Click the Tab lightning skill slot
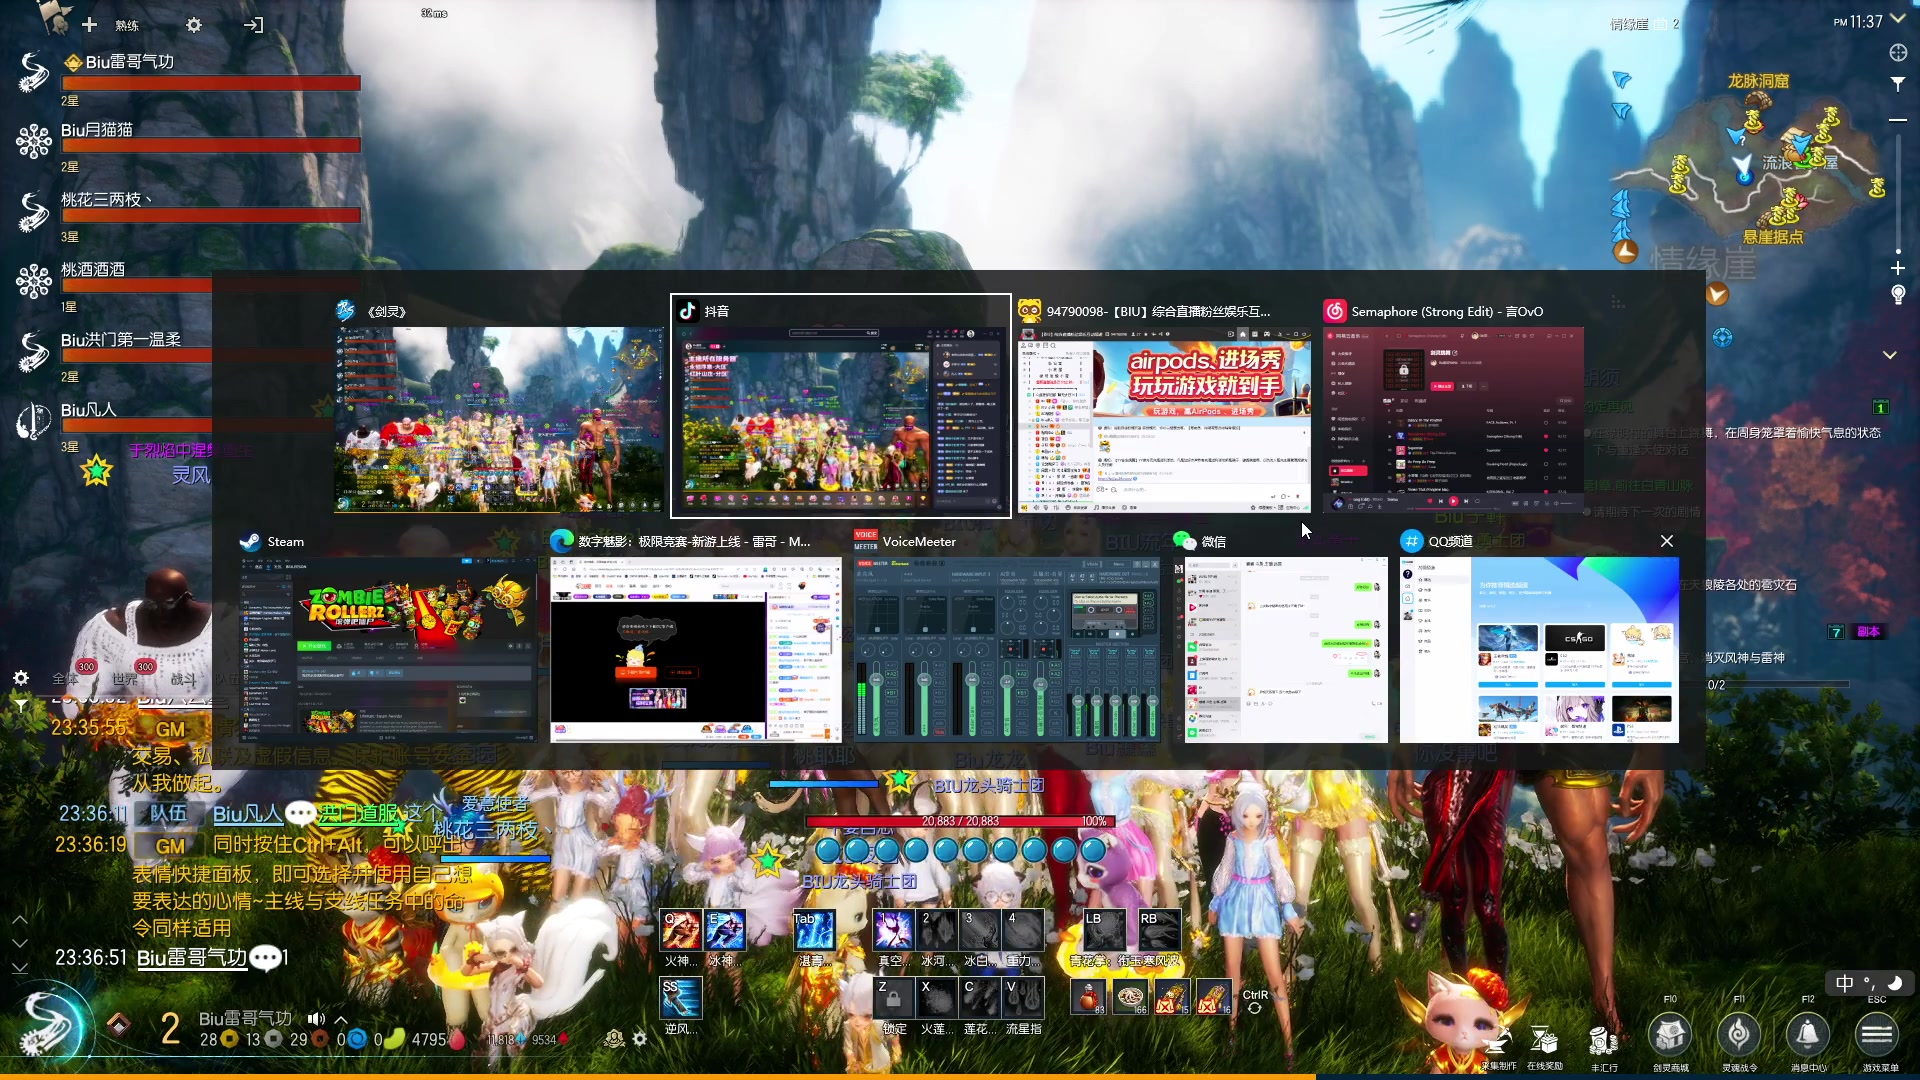Viewport: 1920px width, 1080px height. pos(813,931)
